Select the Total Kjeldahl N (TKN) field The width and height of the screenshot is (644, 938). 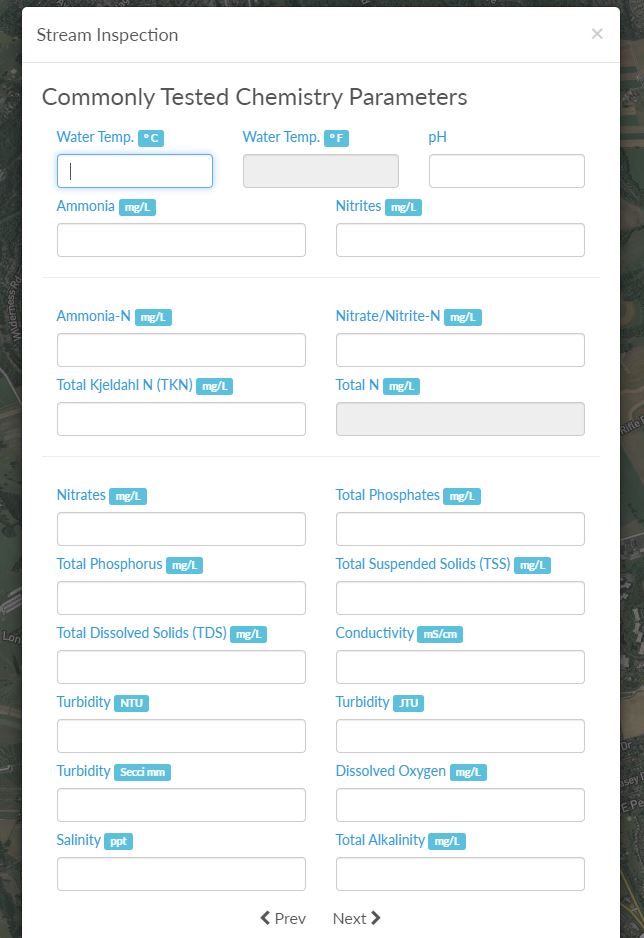coord(181,419)
